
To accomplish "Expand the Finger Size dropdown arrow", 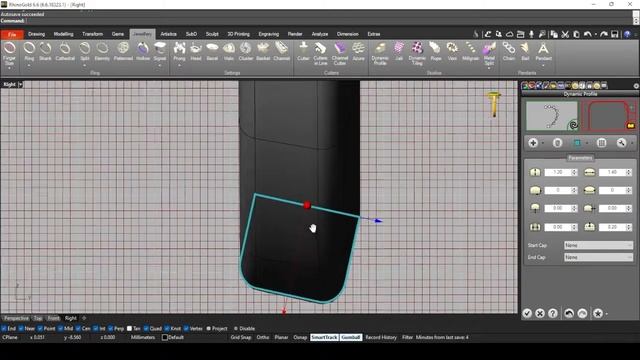I will [9, 68].
